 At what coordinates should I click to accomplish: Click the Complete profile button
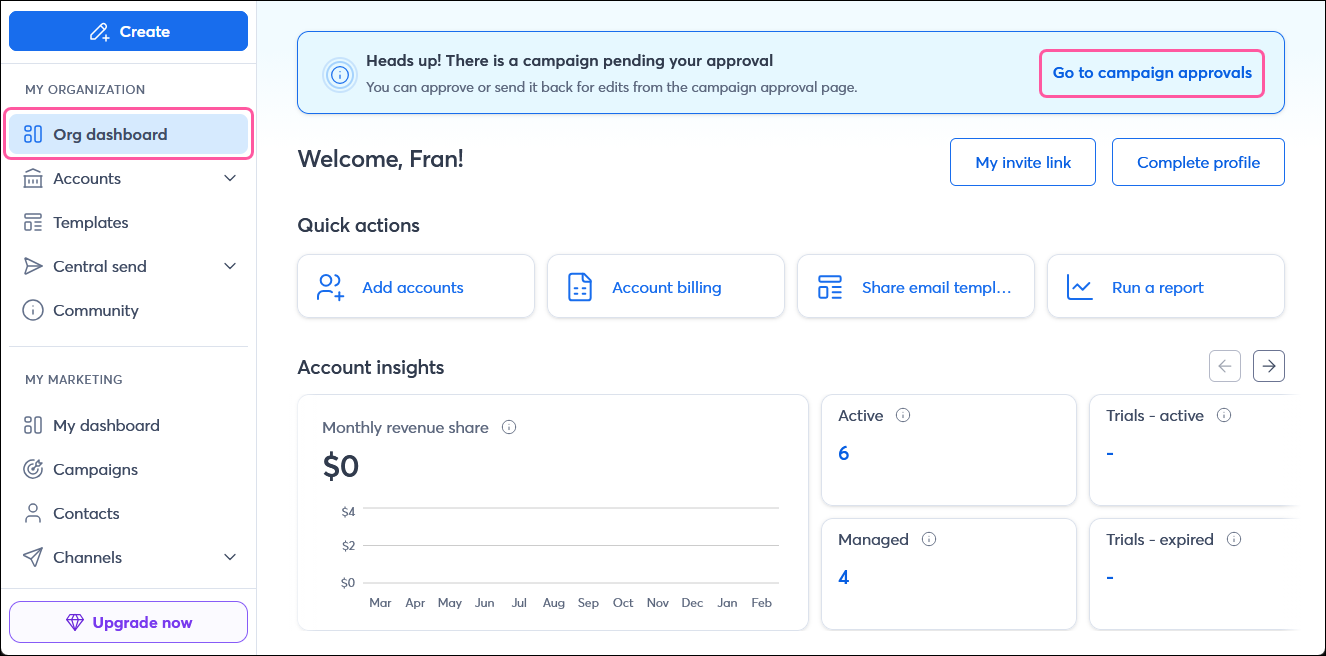[1198, 162]
